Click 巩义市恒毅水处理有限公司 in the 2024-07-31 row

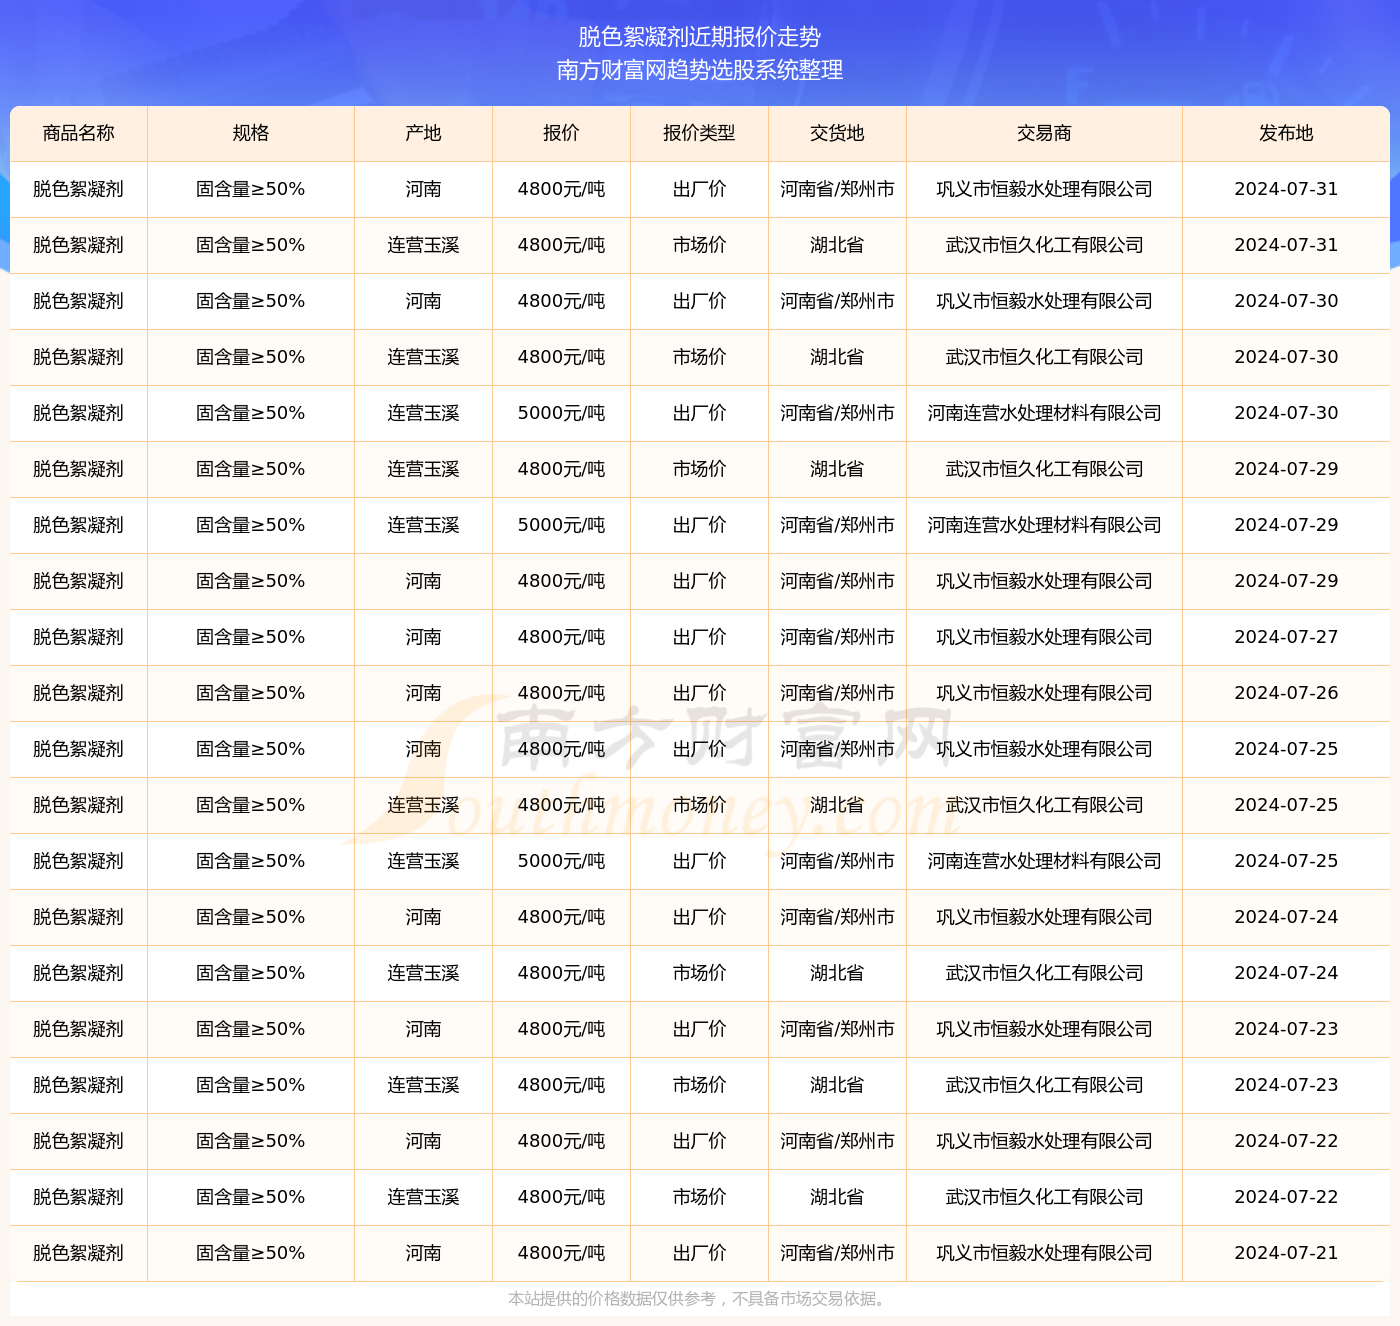tap(1044, 189)
